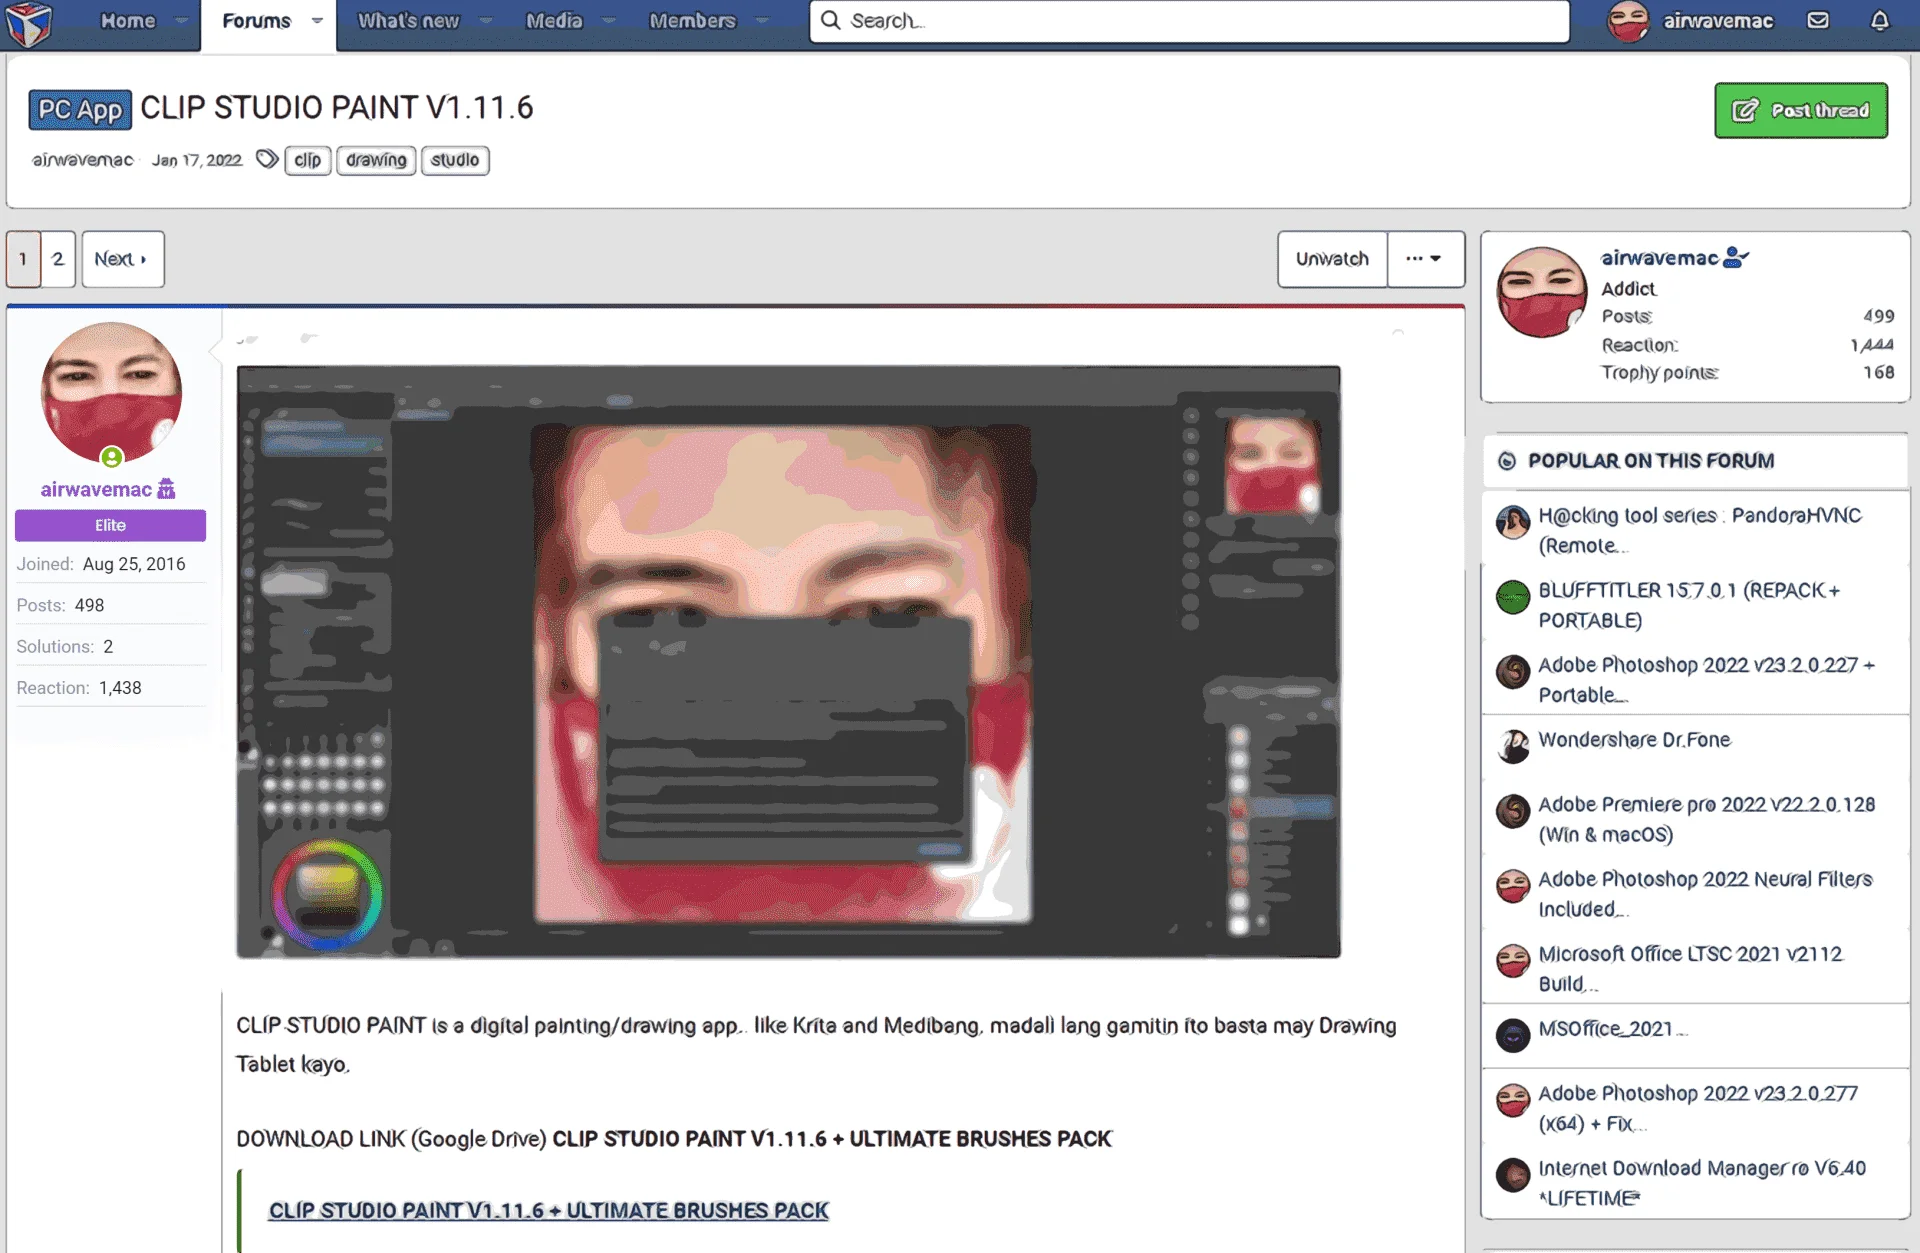
Task: Click avatar beside Photoshop 2022 (x64) + Fix thread
Action: [x=1512, y=1100]
